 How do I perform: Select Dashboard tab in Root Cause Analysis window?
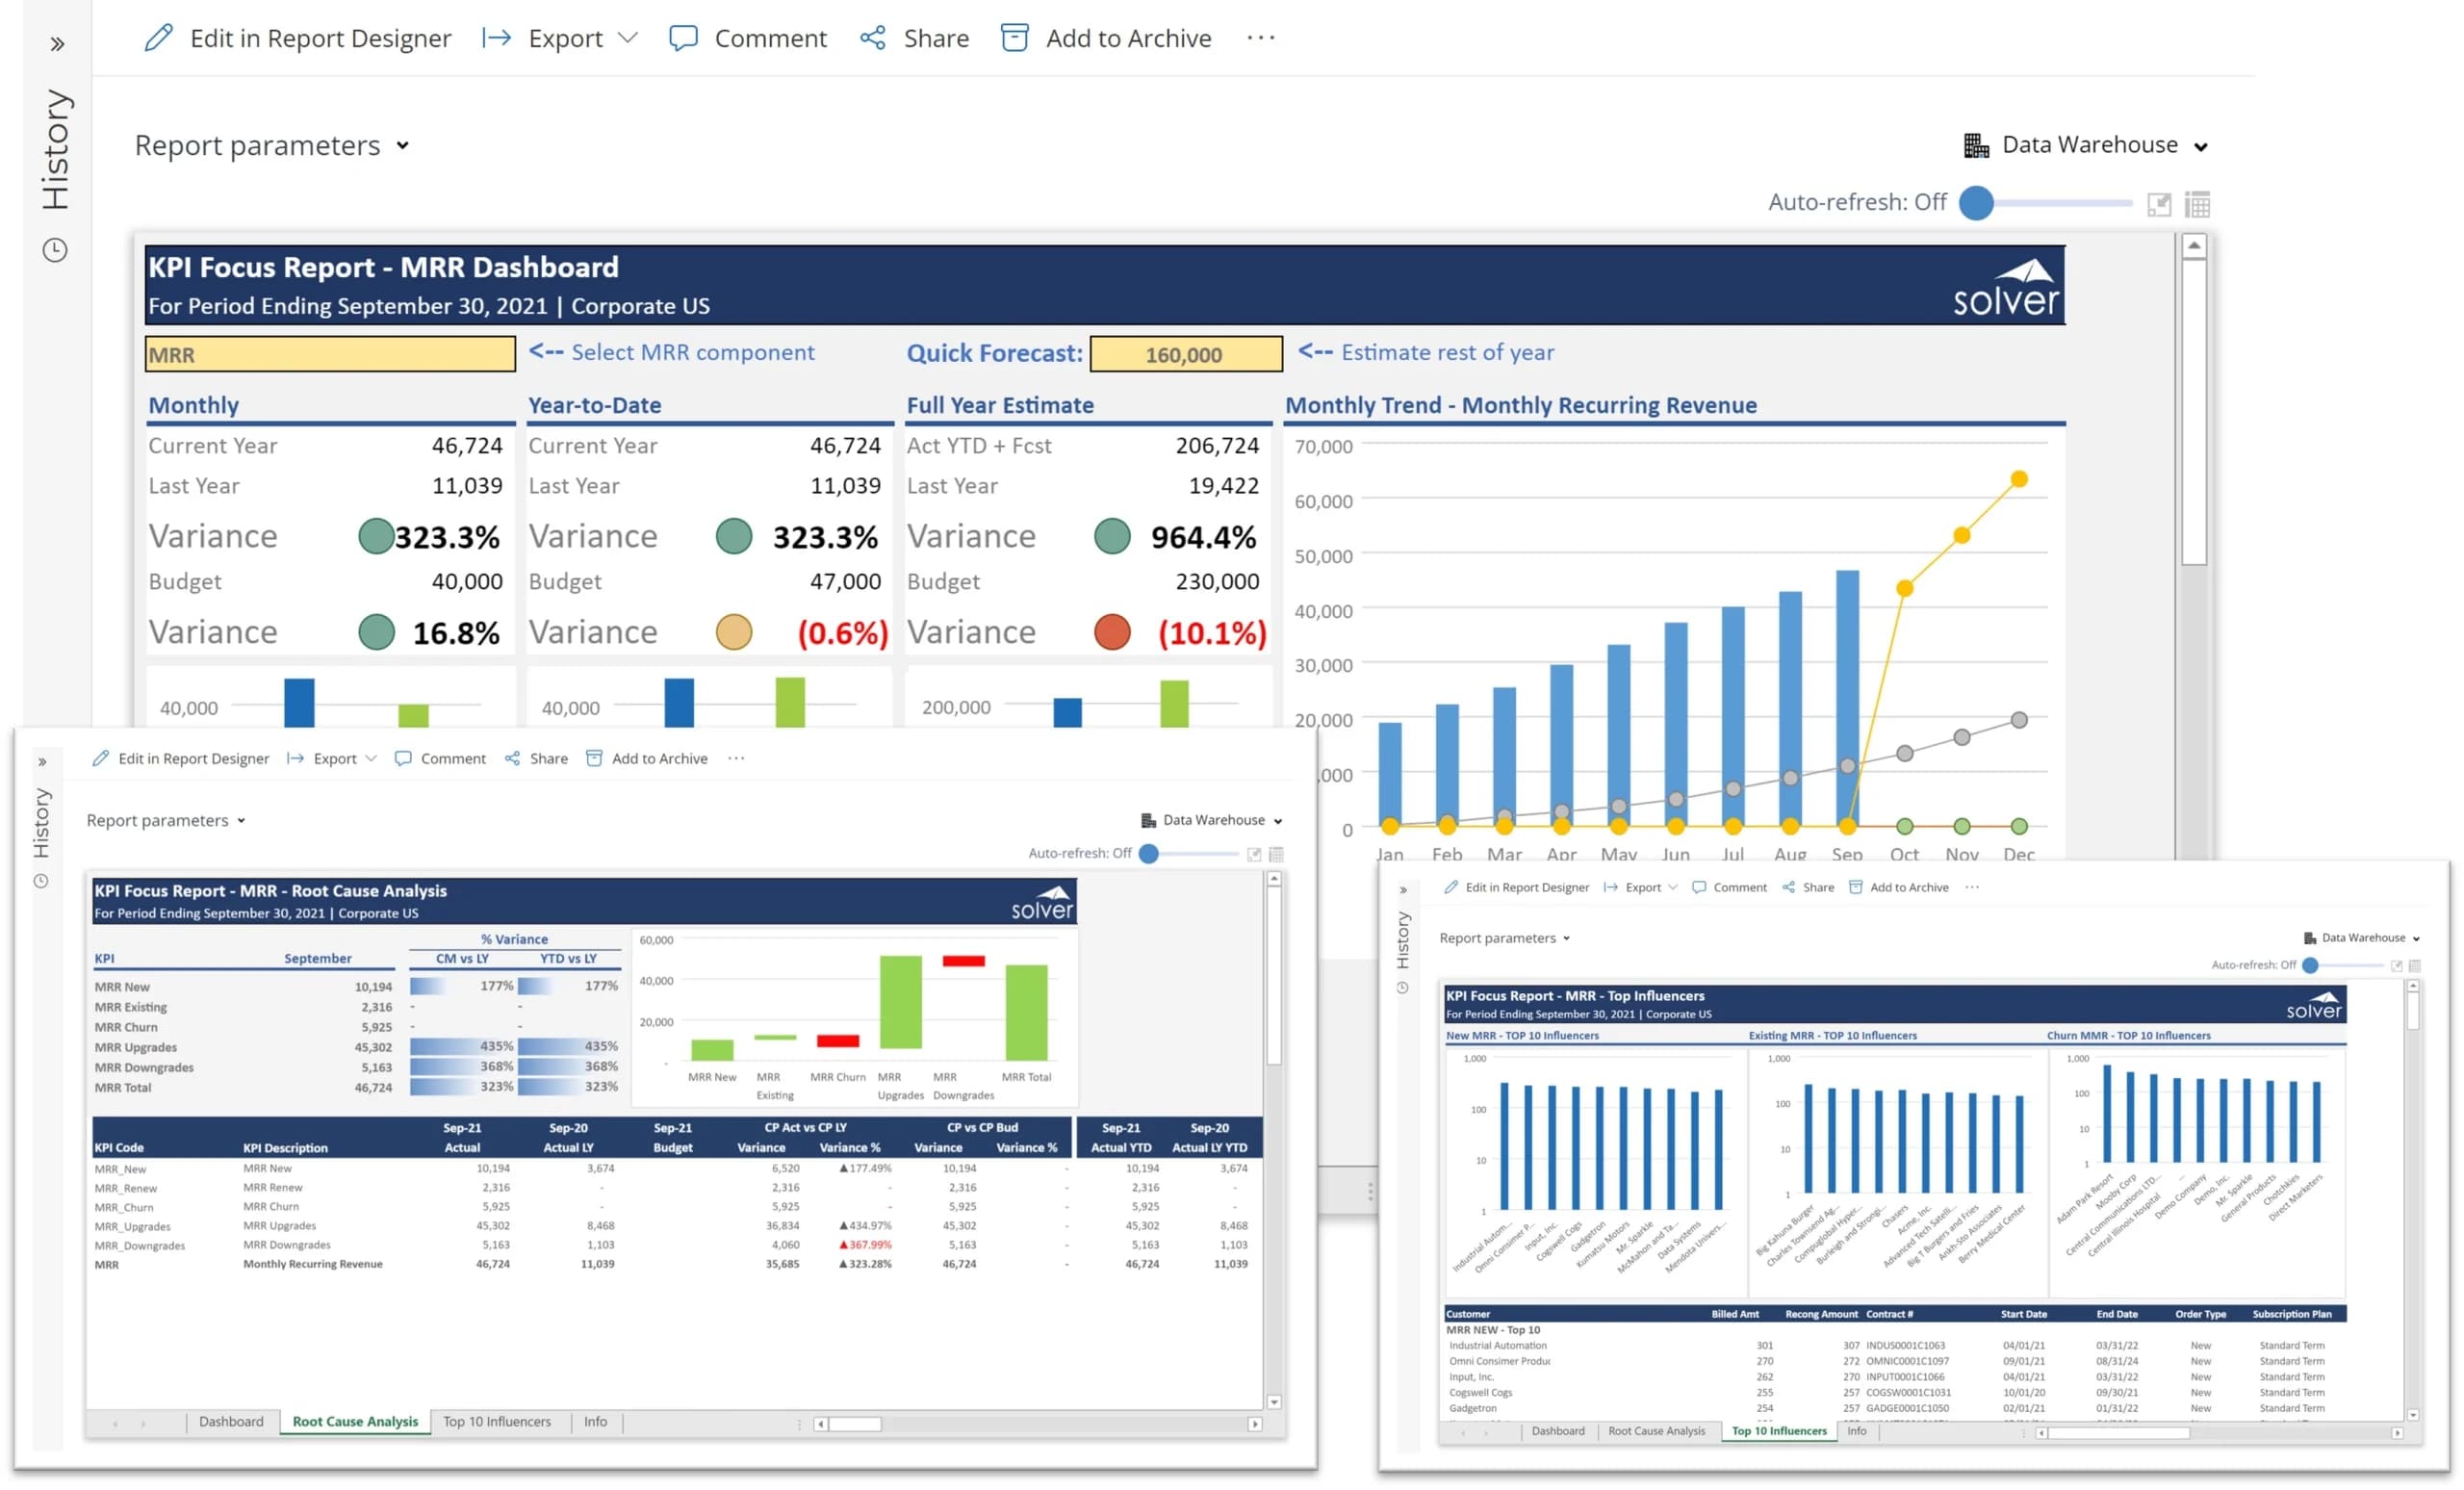coord(231,1421)
